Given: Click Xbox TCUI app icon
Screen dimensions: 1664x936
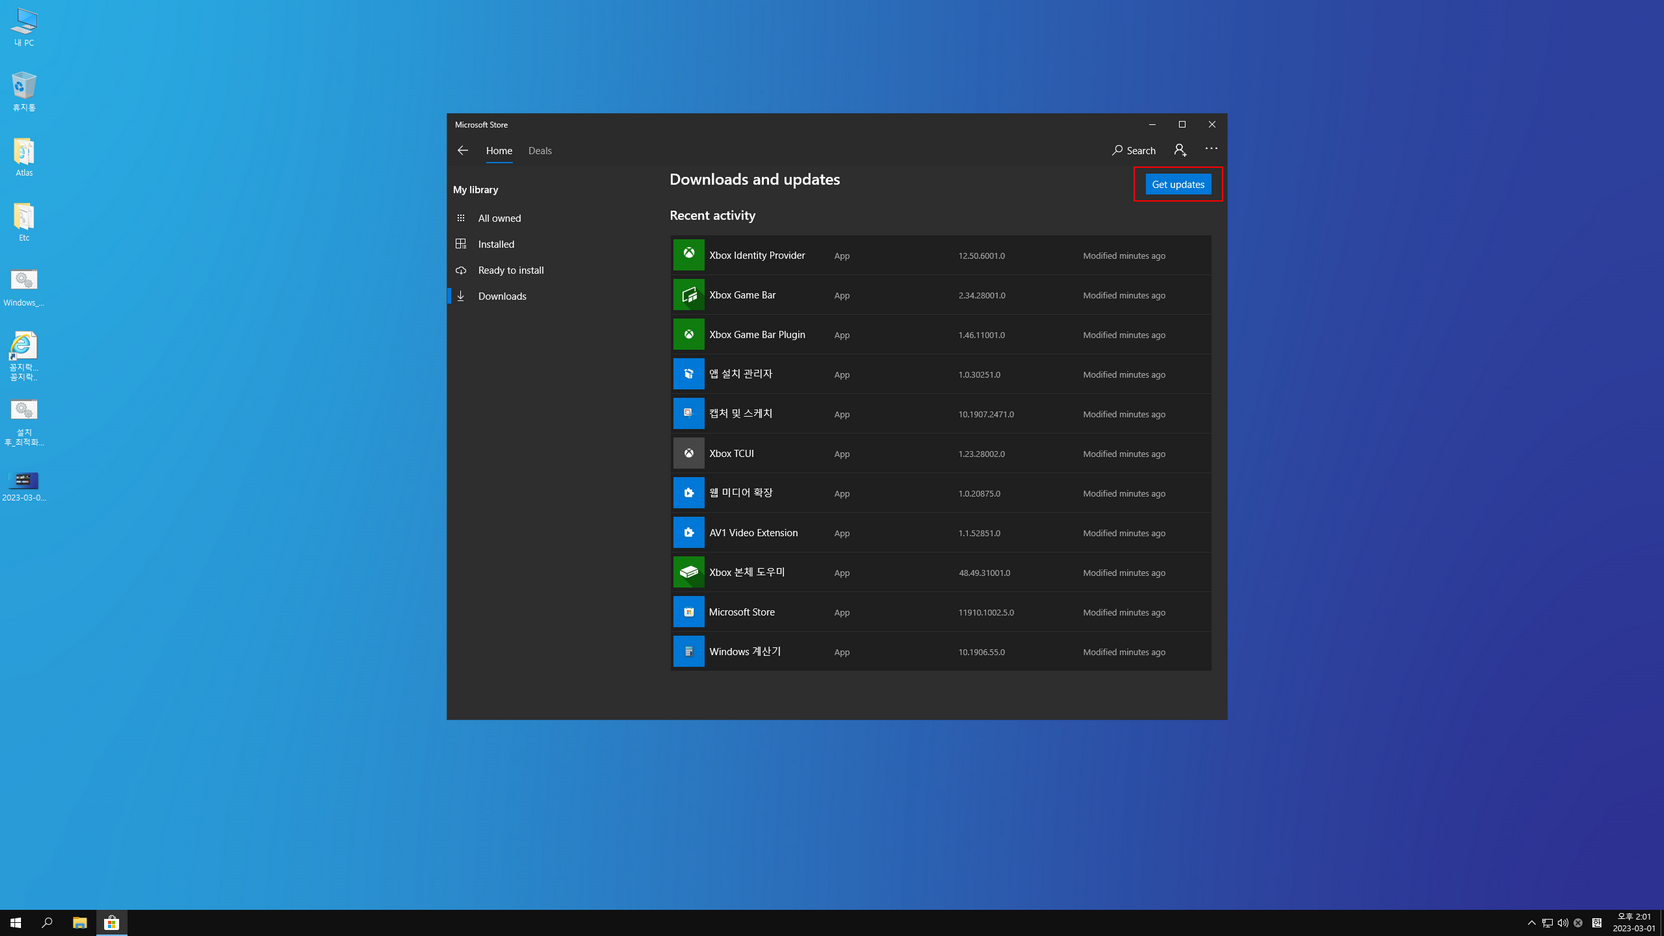Looking at the screenshot, I should [689, 453].
